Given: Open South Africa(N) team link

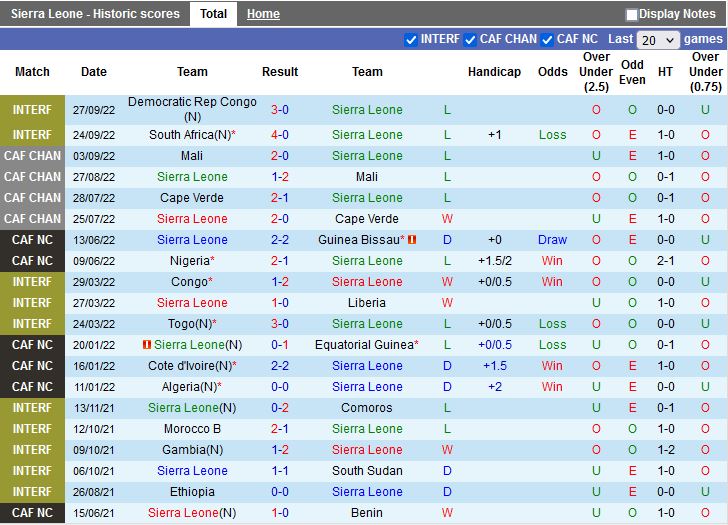Looking at the screenshot, I should 190,135.
